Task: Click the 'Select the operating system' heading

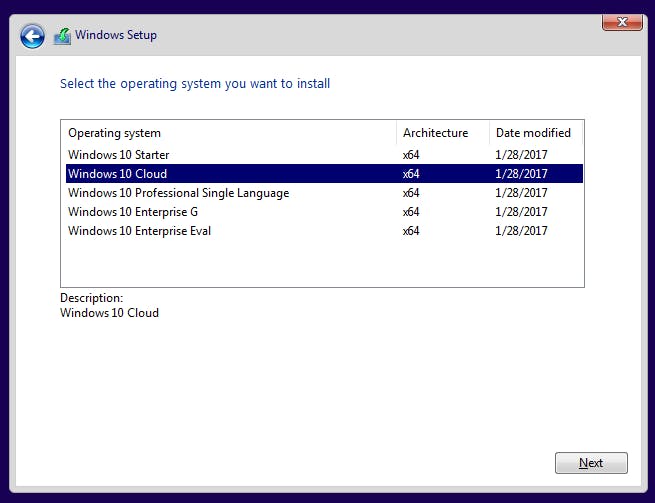Action: tap(195, 84)
